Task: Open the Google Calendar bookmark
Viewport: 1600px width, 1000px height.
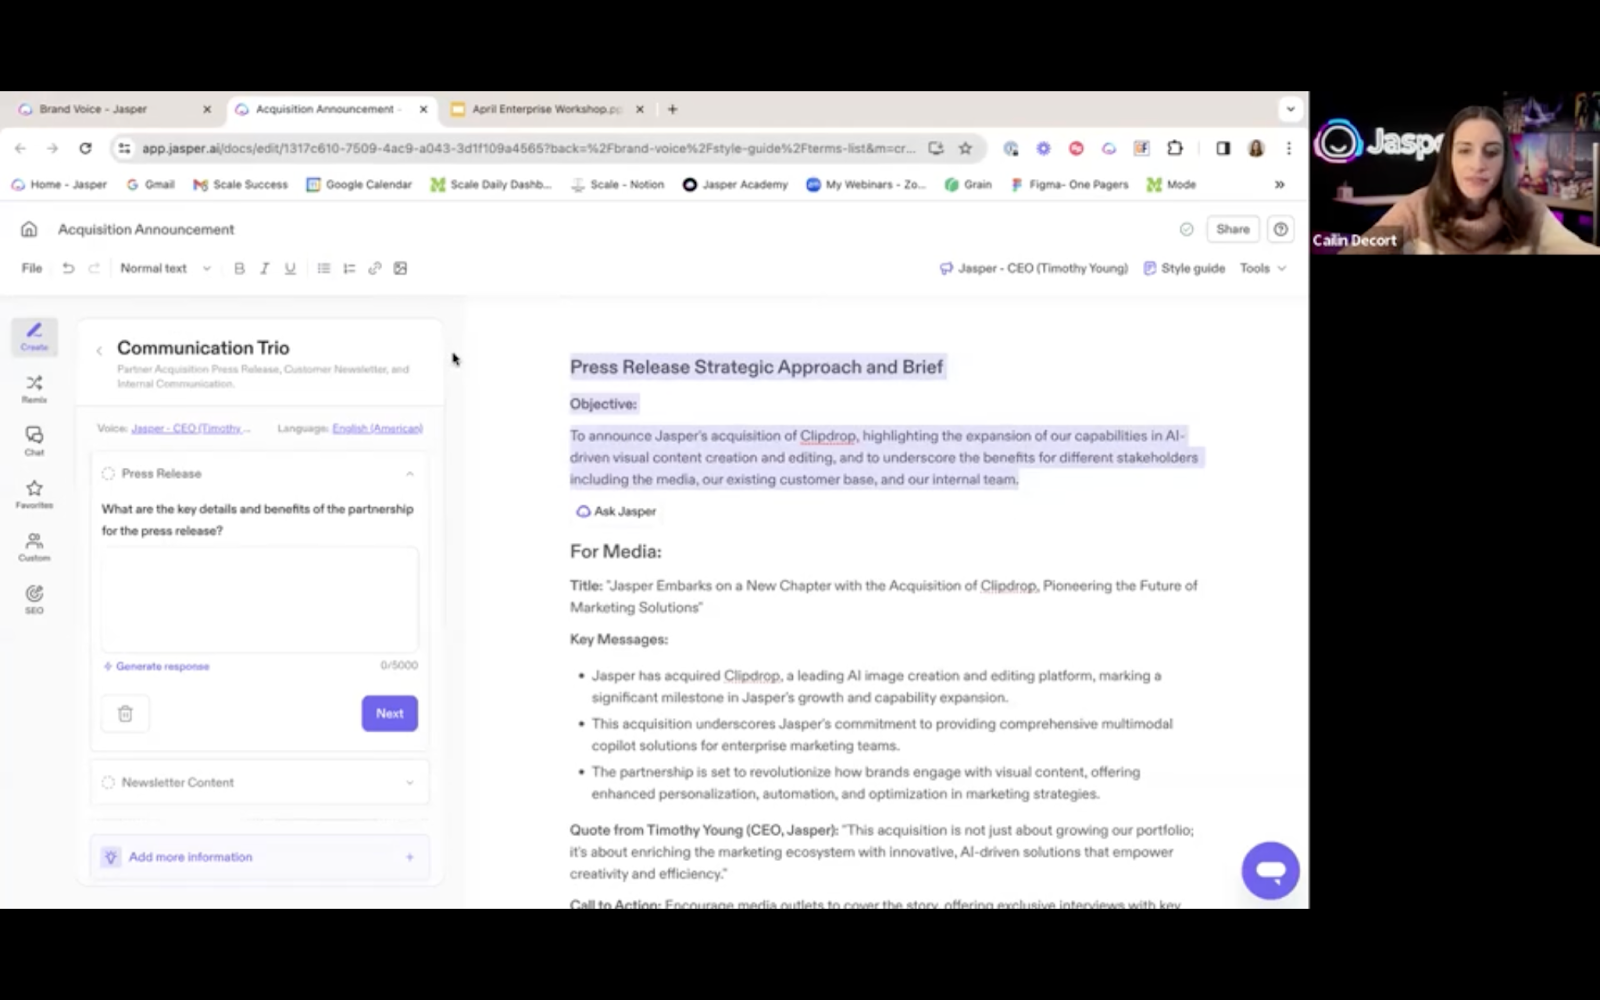Action: coord(359,184)
